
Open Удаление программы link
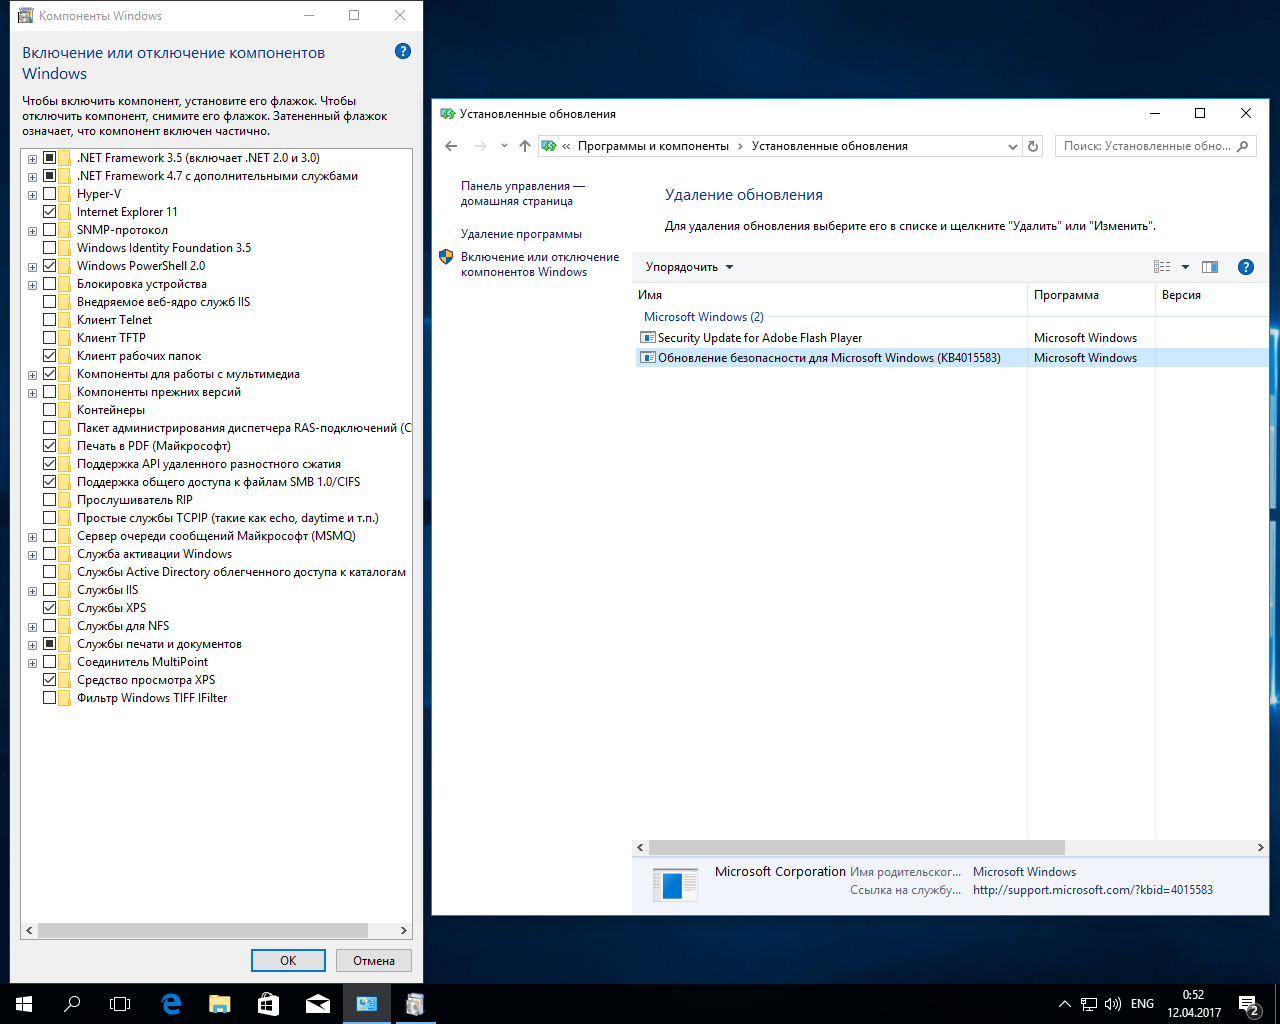[x=521, y=234]
